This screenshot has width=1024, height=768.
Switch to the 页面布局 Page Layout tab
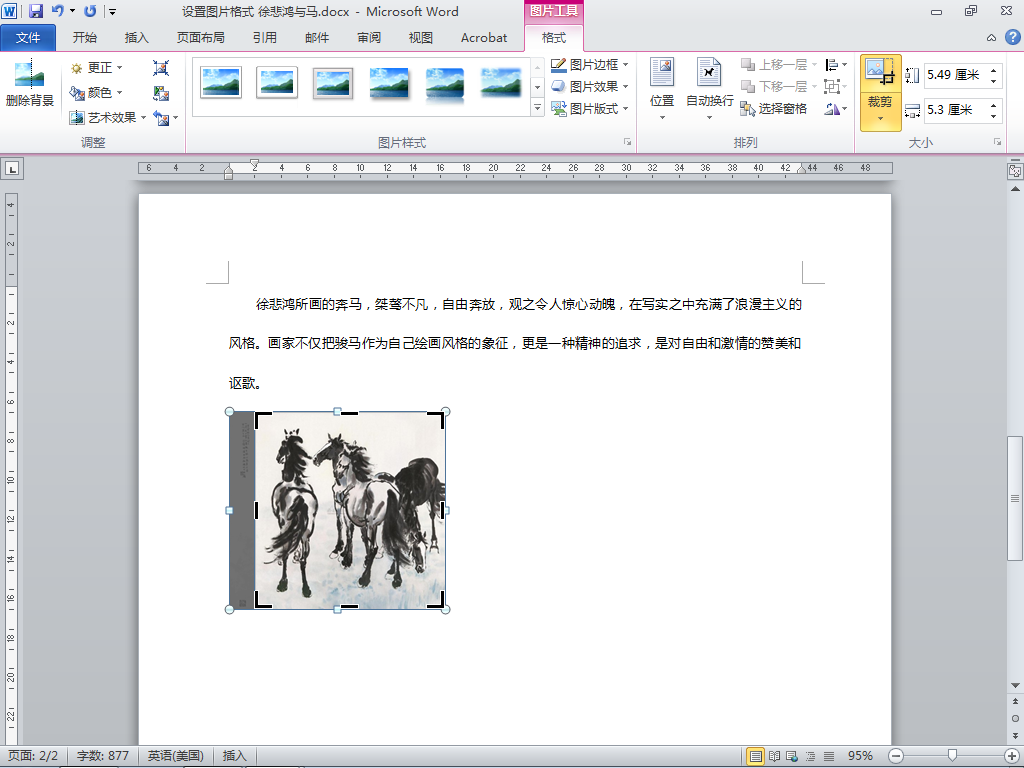pyautogui.click(x=200, y=38)
